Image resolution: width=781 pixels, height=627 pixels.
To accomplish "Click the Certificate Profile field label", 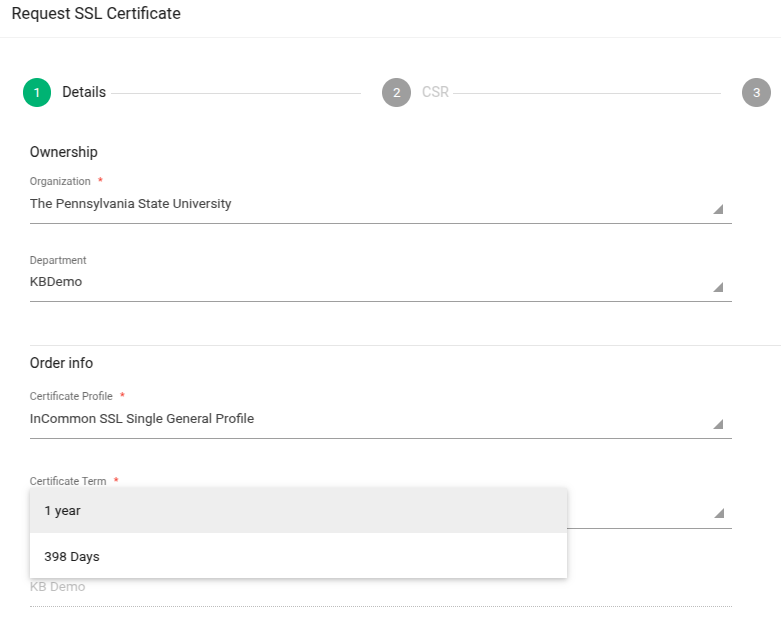I will 71,396.
